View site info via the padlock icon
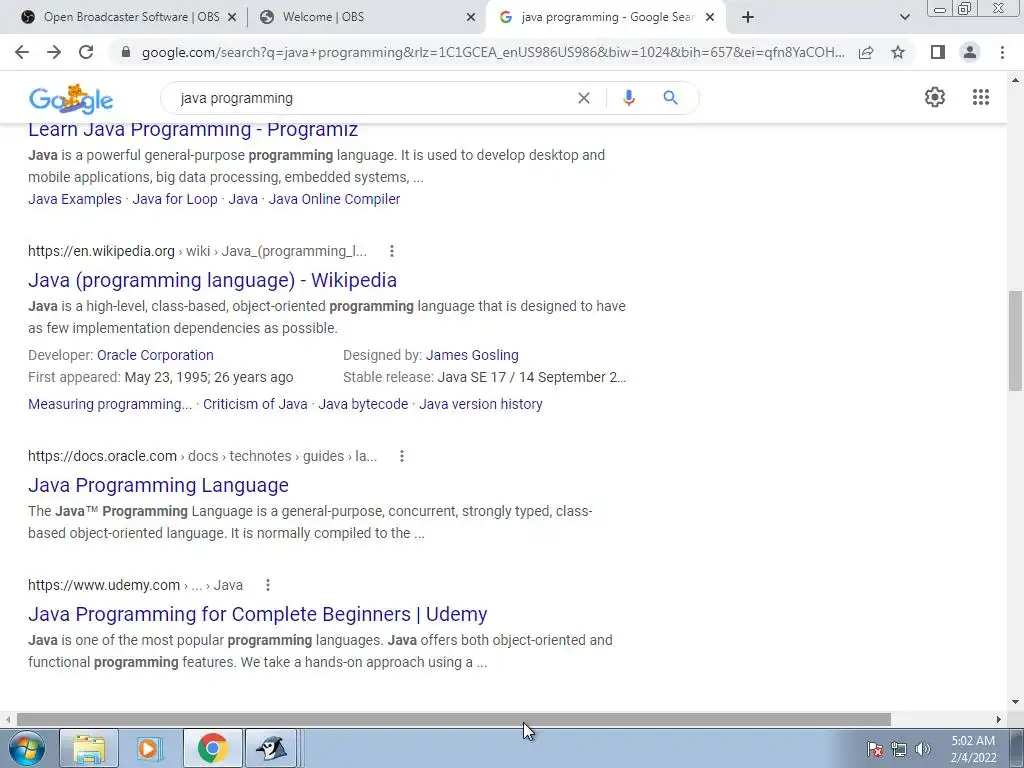The width and height of the screenshot is (1024, 768). [x=126, y=52]
